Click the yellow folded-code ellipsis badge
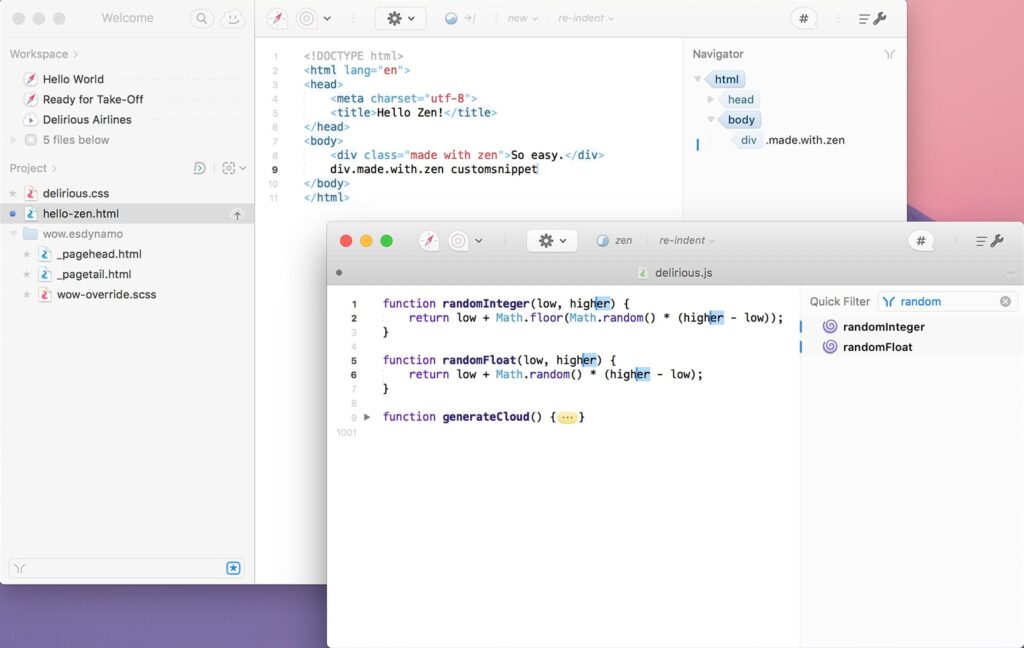This screenshot has height=648, width=1024. [x=568, y=417]
